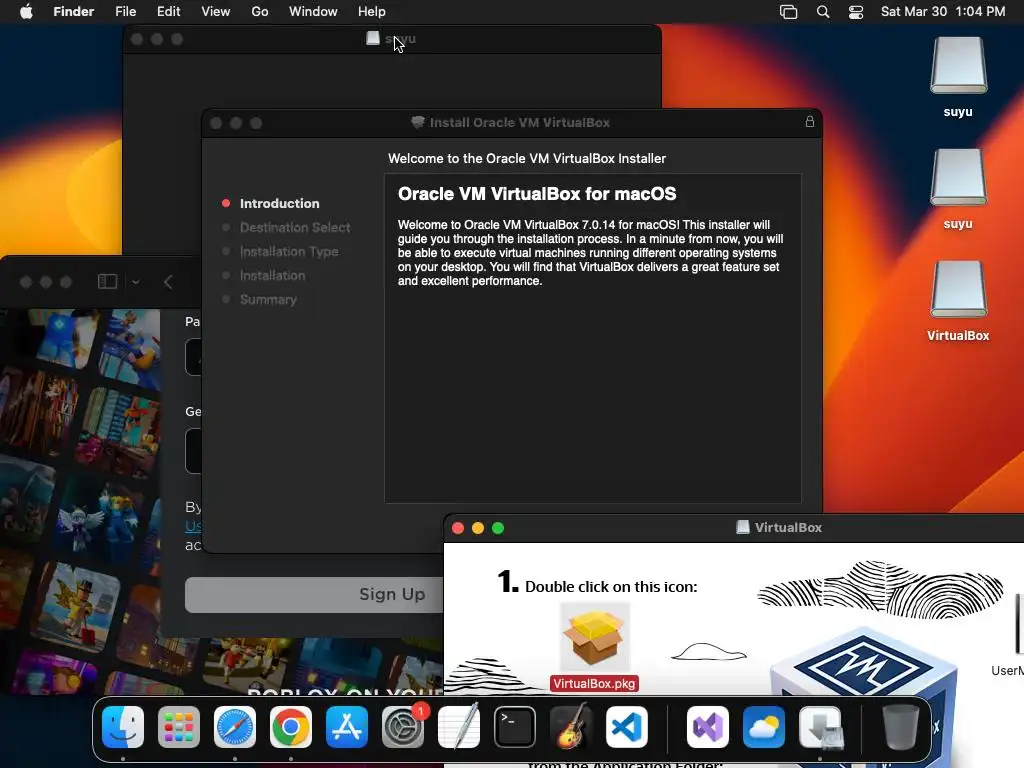Open the Finder menu

pyautogui.click(x=74, y=11)
